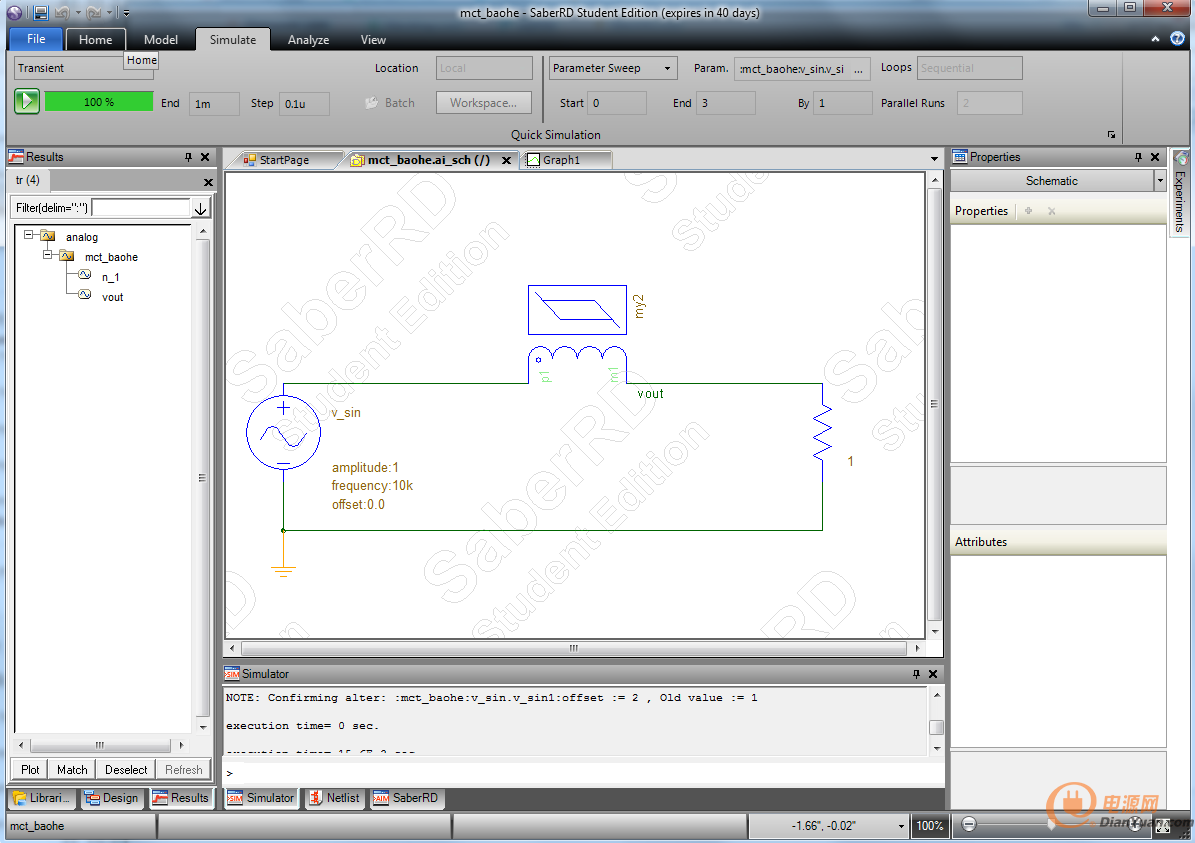Close the mct_baohe.ai_sch document tab

[x=506, y=160]
